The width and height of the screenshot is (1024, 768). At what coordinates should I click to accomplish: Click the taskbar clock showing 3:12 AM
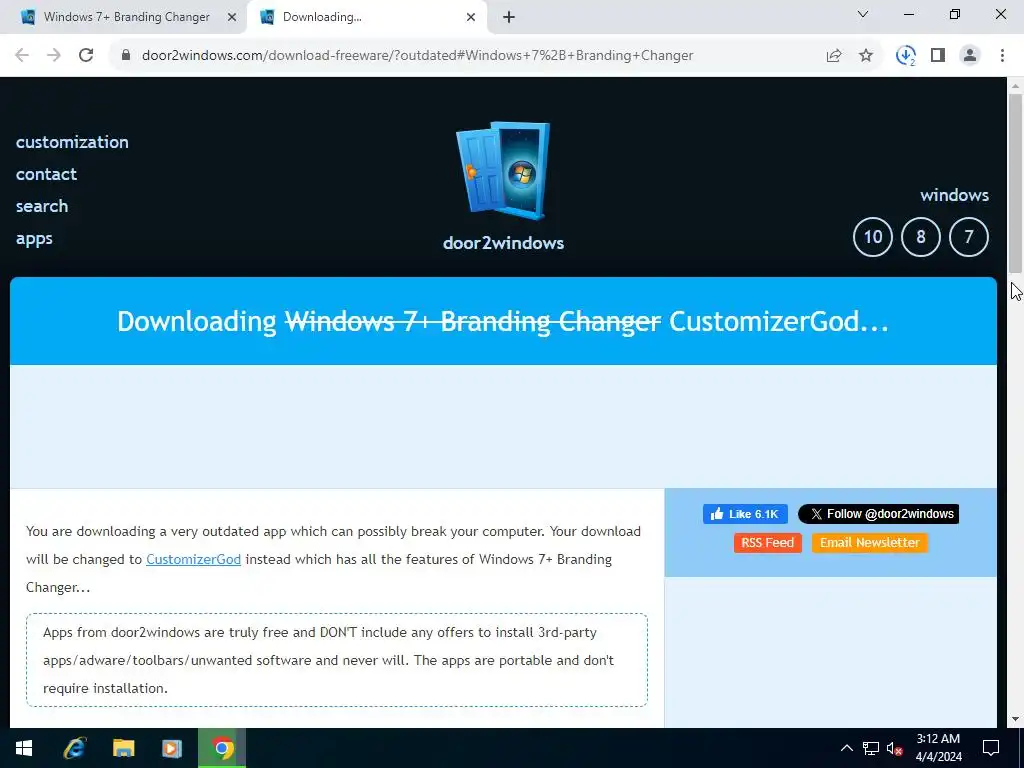938,748
